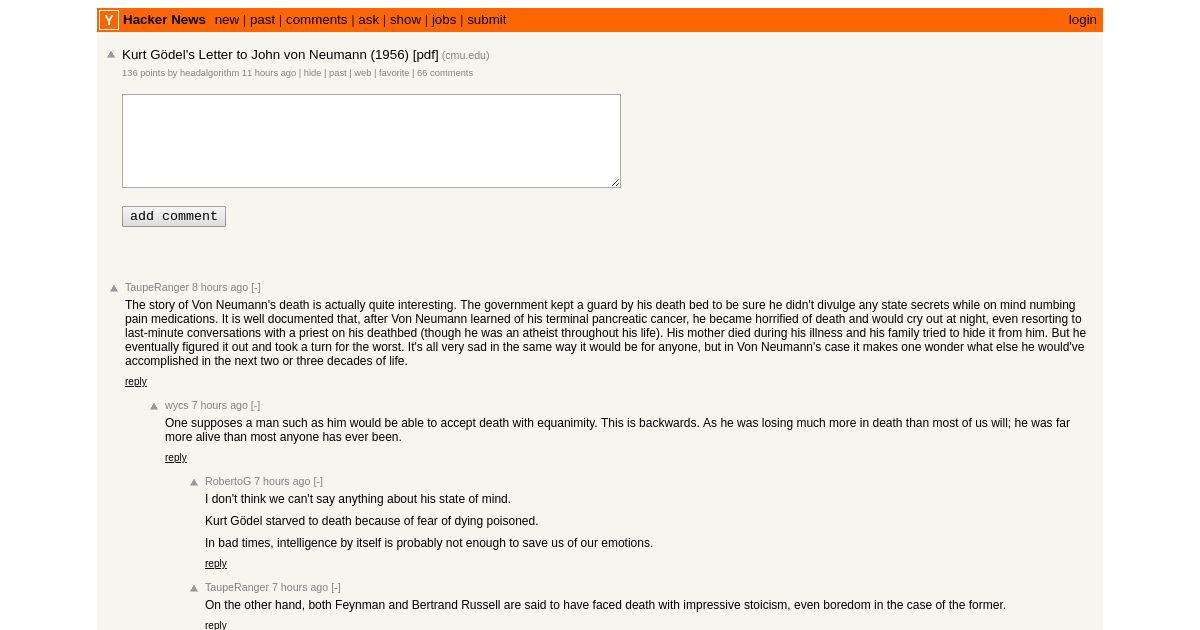Collapse RobertoG's comment with [-]
Image resolution: width=1200 pixels, height=630 pixels.
coord(318,481)
